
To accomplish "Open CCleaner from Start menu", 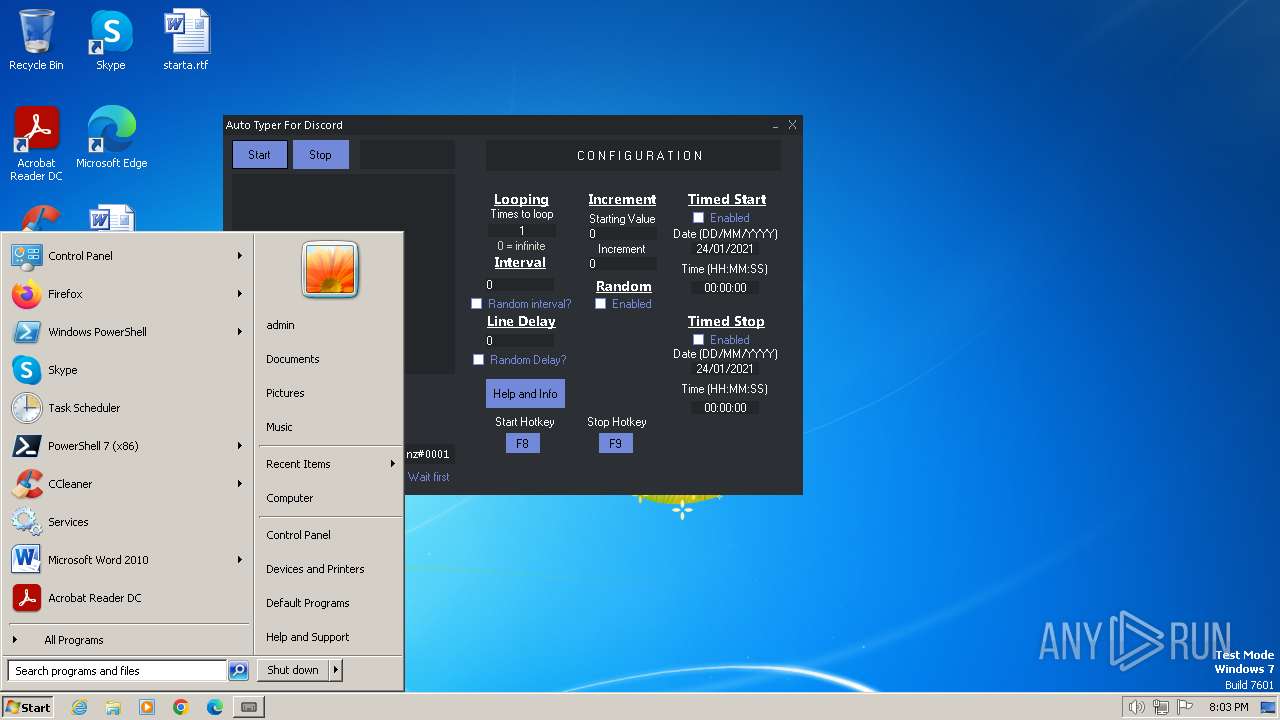I will click(x=127, y=484).
